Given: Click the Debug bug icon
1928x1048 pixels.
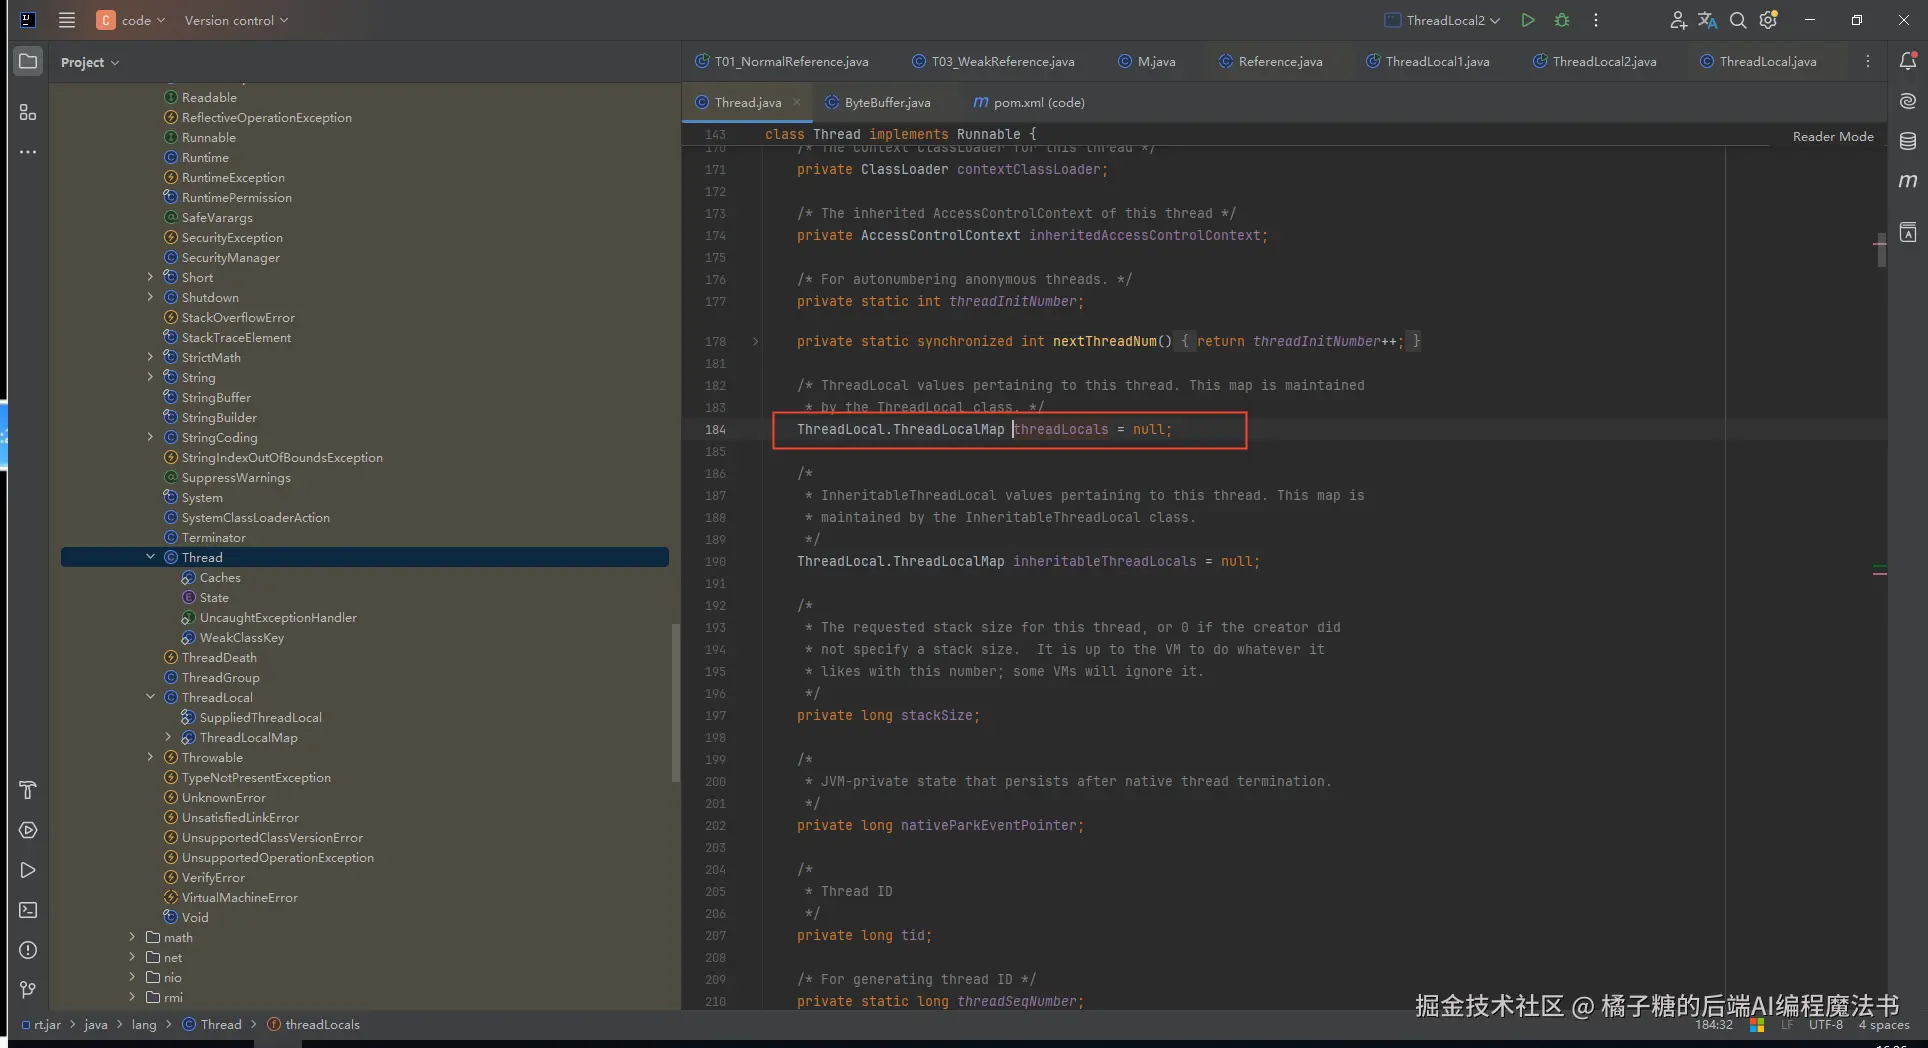Looking at the screenshot, I should coord(1562,20).
